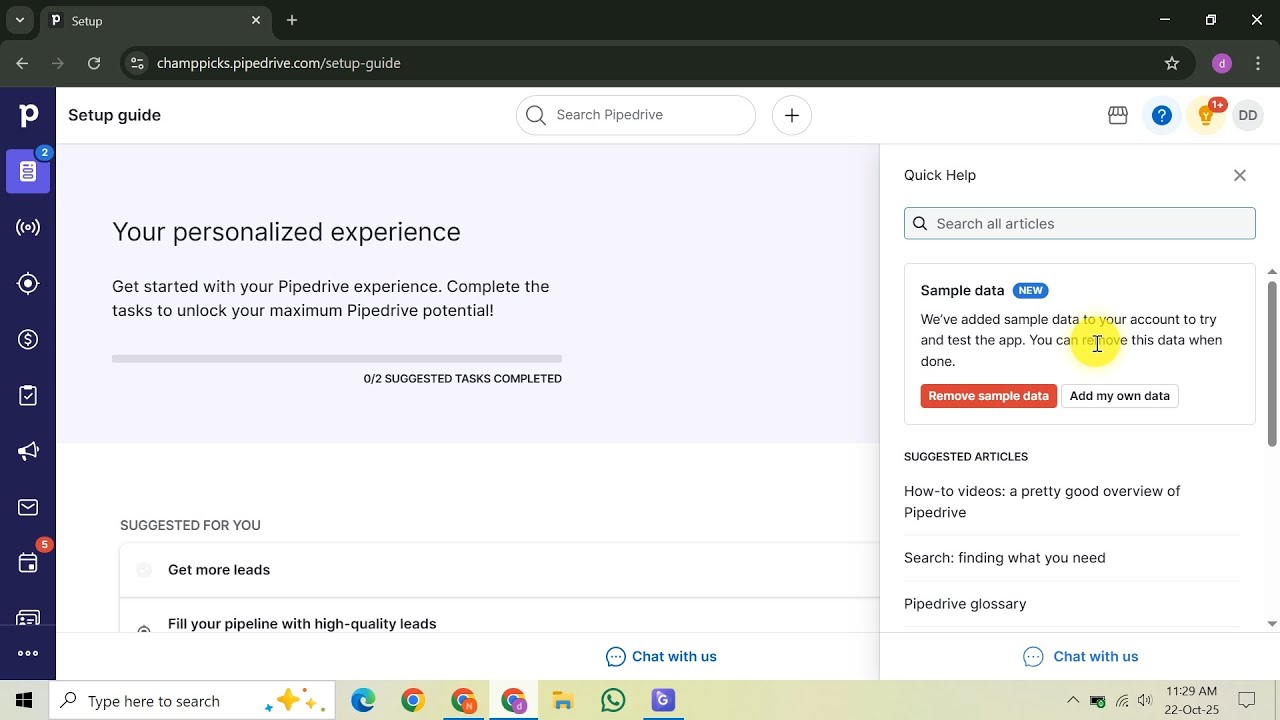Open the Campaigns megaphone sidebar icon
The height and width of the screenshot is (720, 1280).
(28, 452)
